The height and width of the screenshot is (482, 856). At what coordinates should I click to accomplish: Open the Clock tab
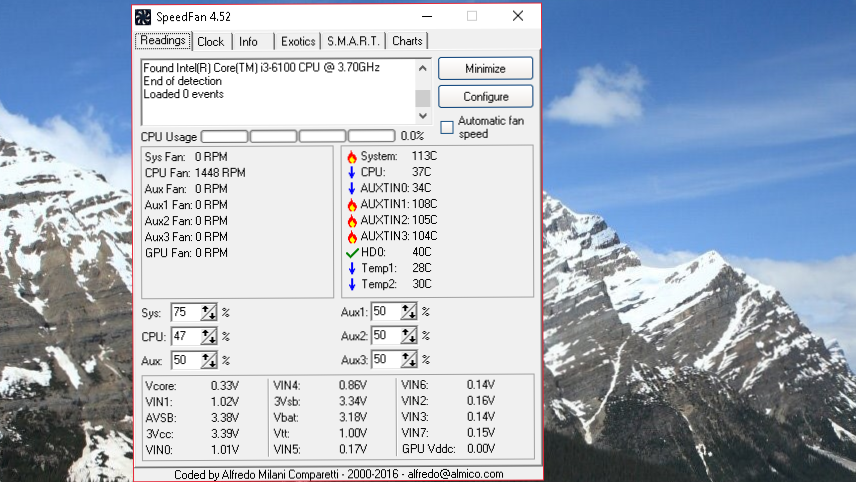pyautogui.click(x=211, y=41)
